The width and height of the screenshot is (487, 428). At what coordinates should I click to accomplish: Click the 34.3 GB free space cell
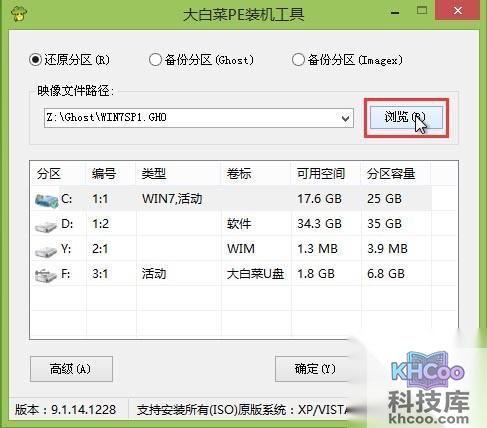tap(319, 224)
